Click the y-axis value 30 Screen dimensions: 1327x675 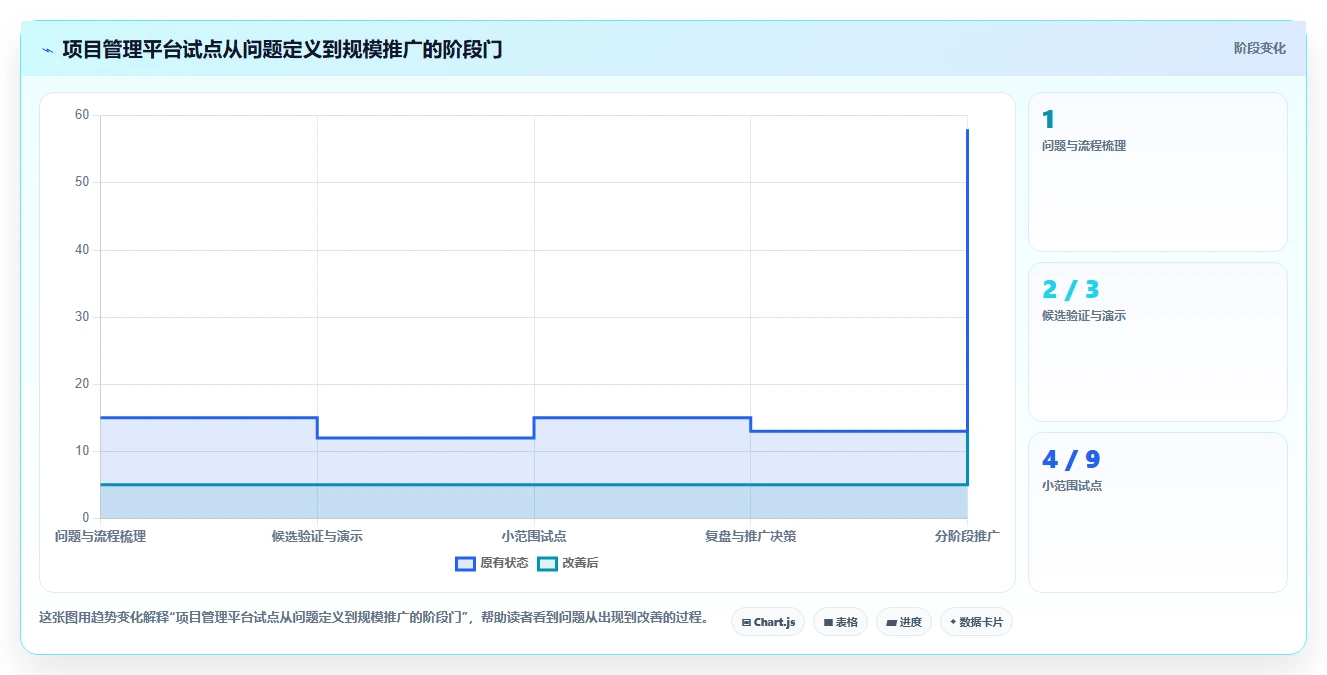[x=82, y=317]
